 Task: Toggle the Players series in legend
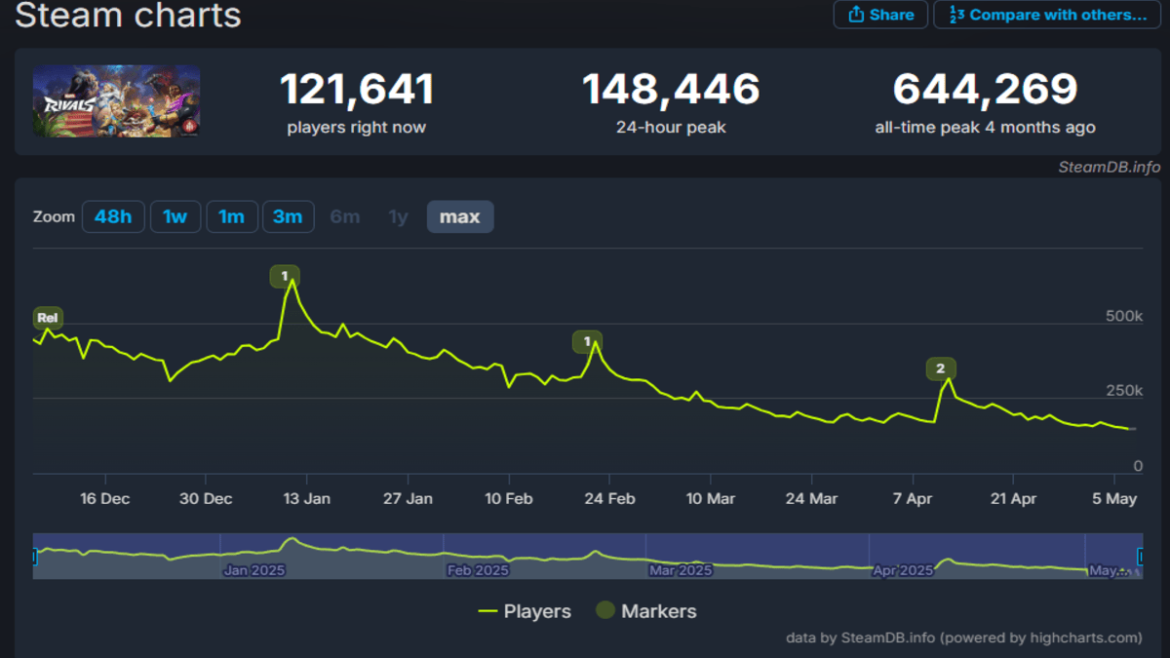pos(524,611)
